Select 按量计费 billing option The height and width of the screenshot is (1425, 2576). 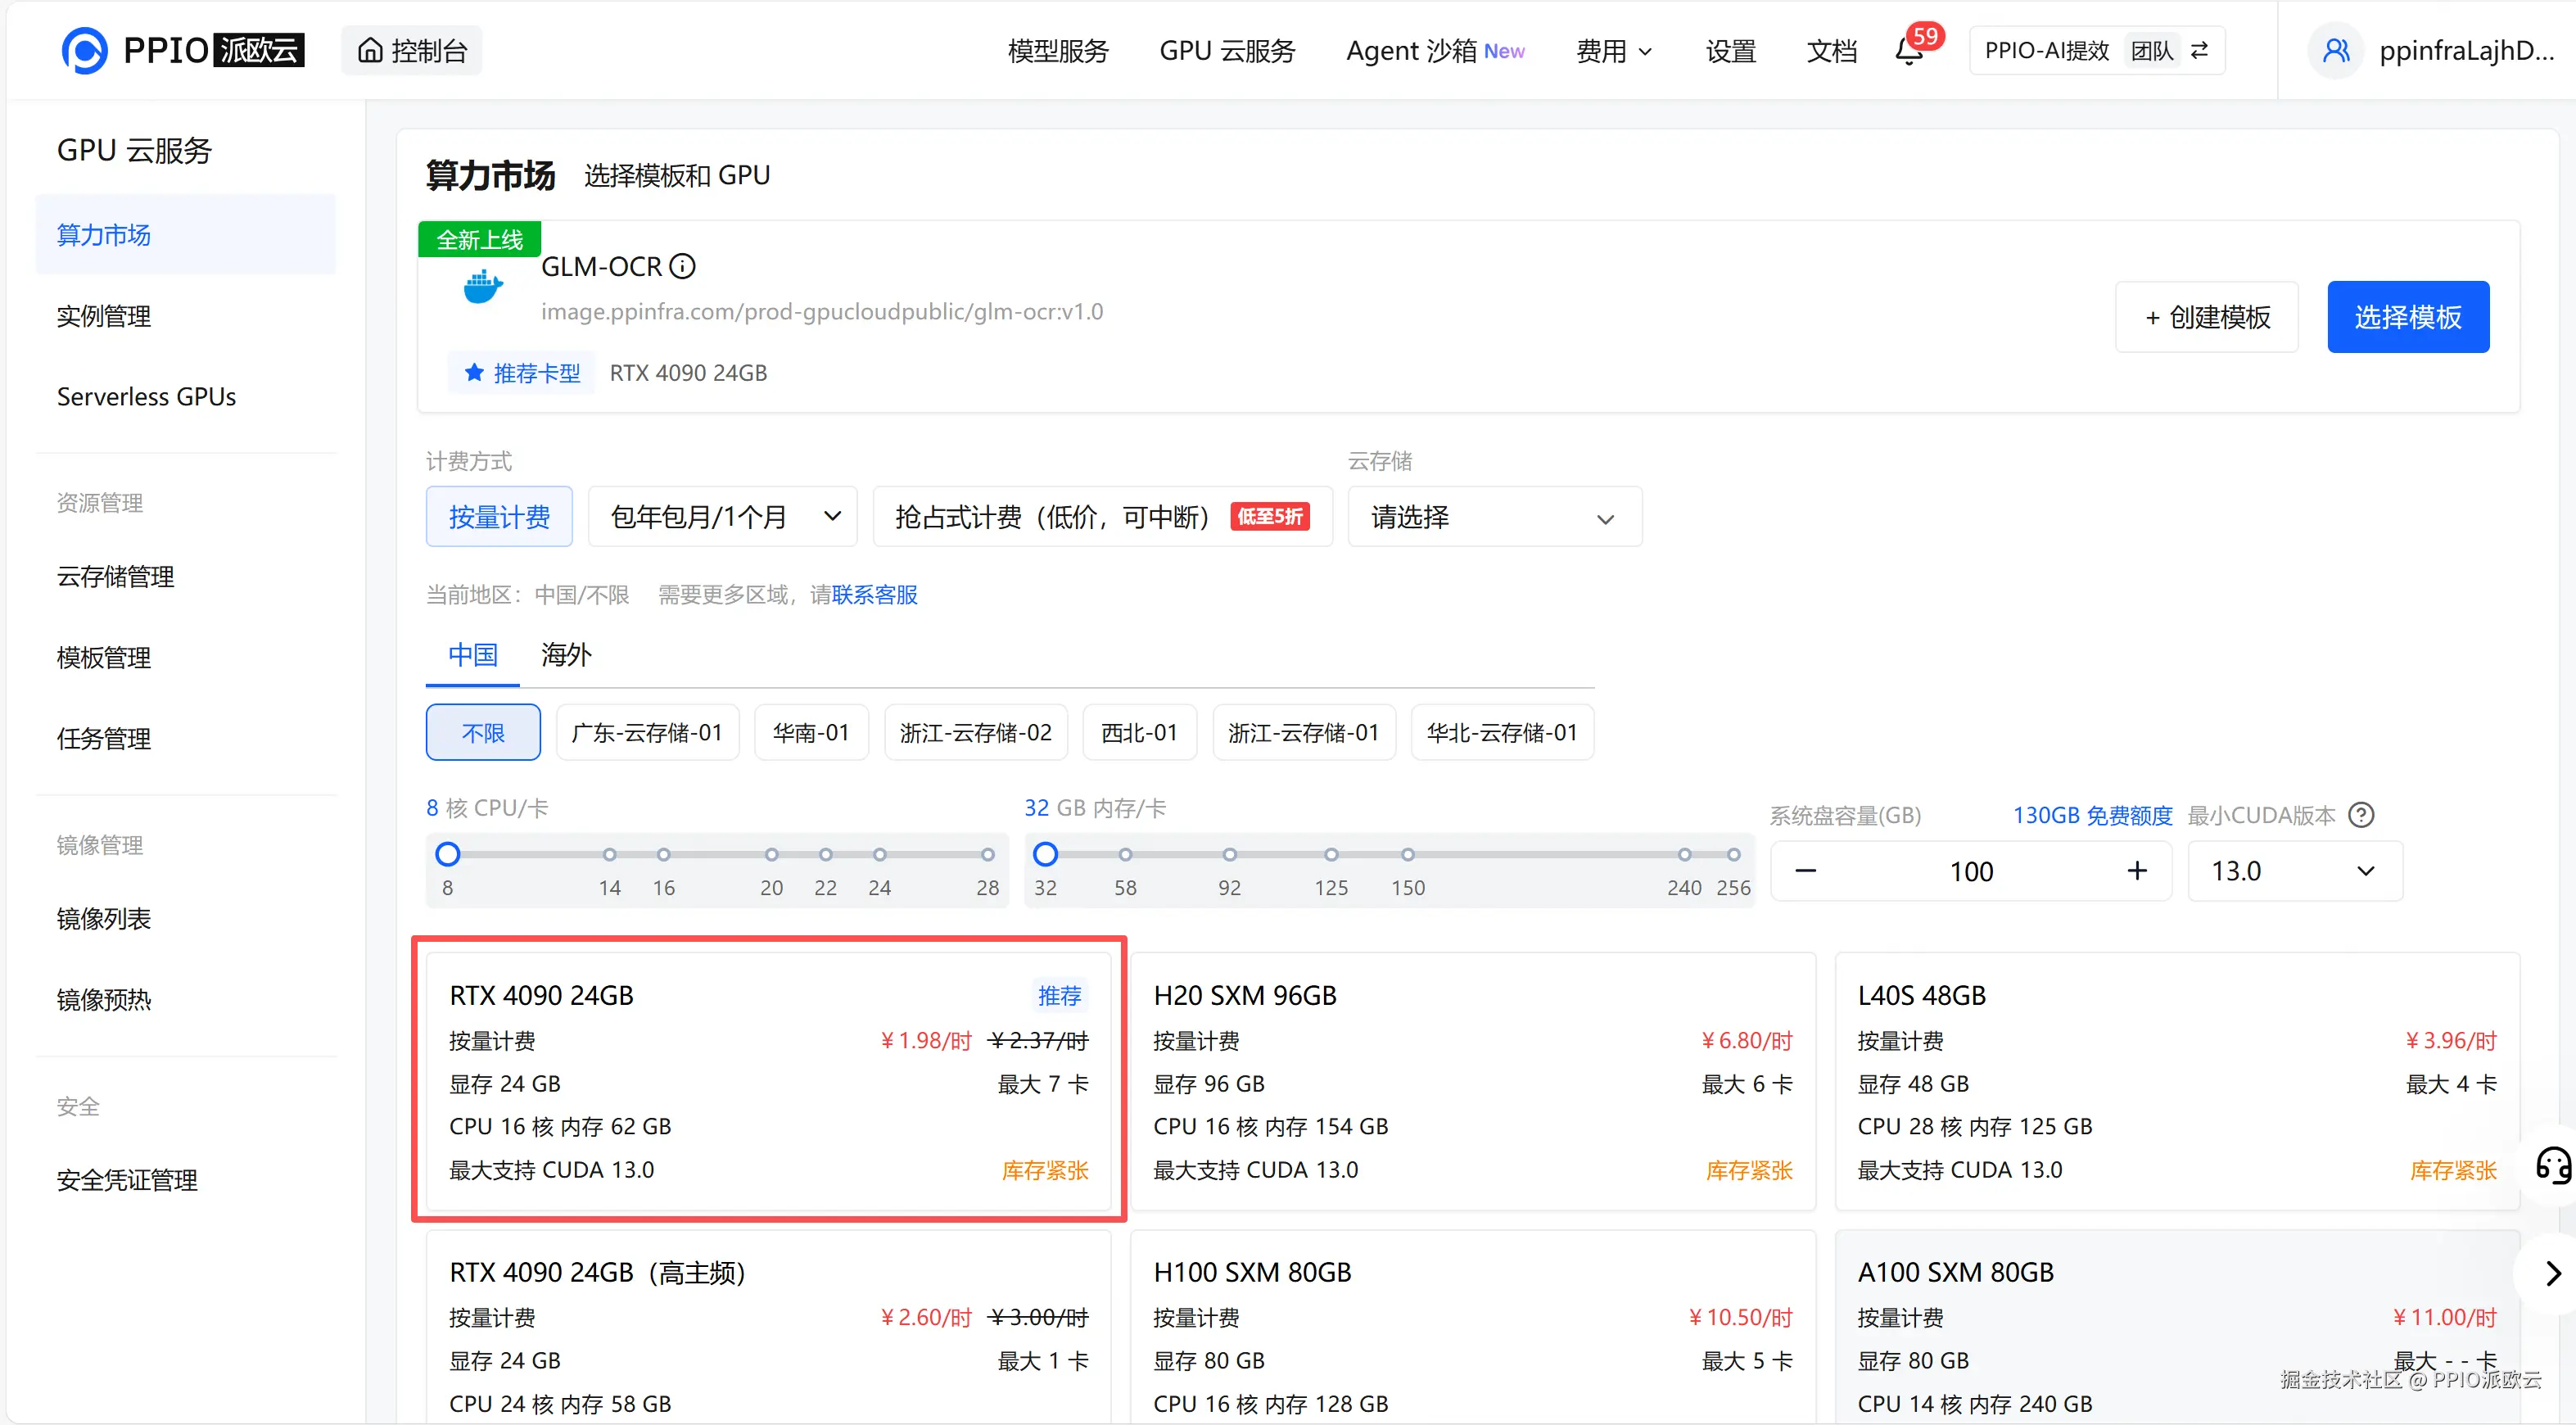(x=499, y=517)
